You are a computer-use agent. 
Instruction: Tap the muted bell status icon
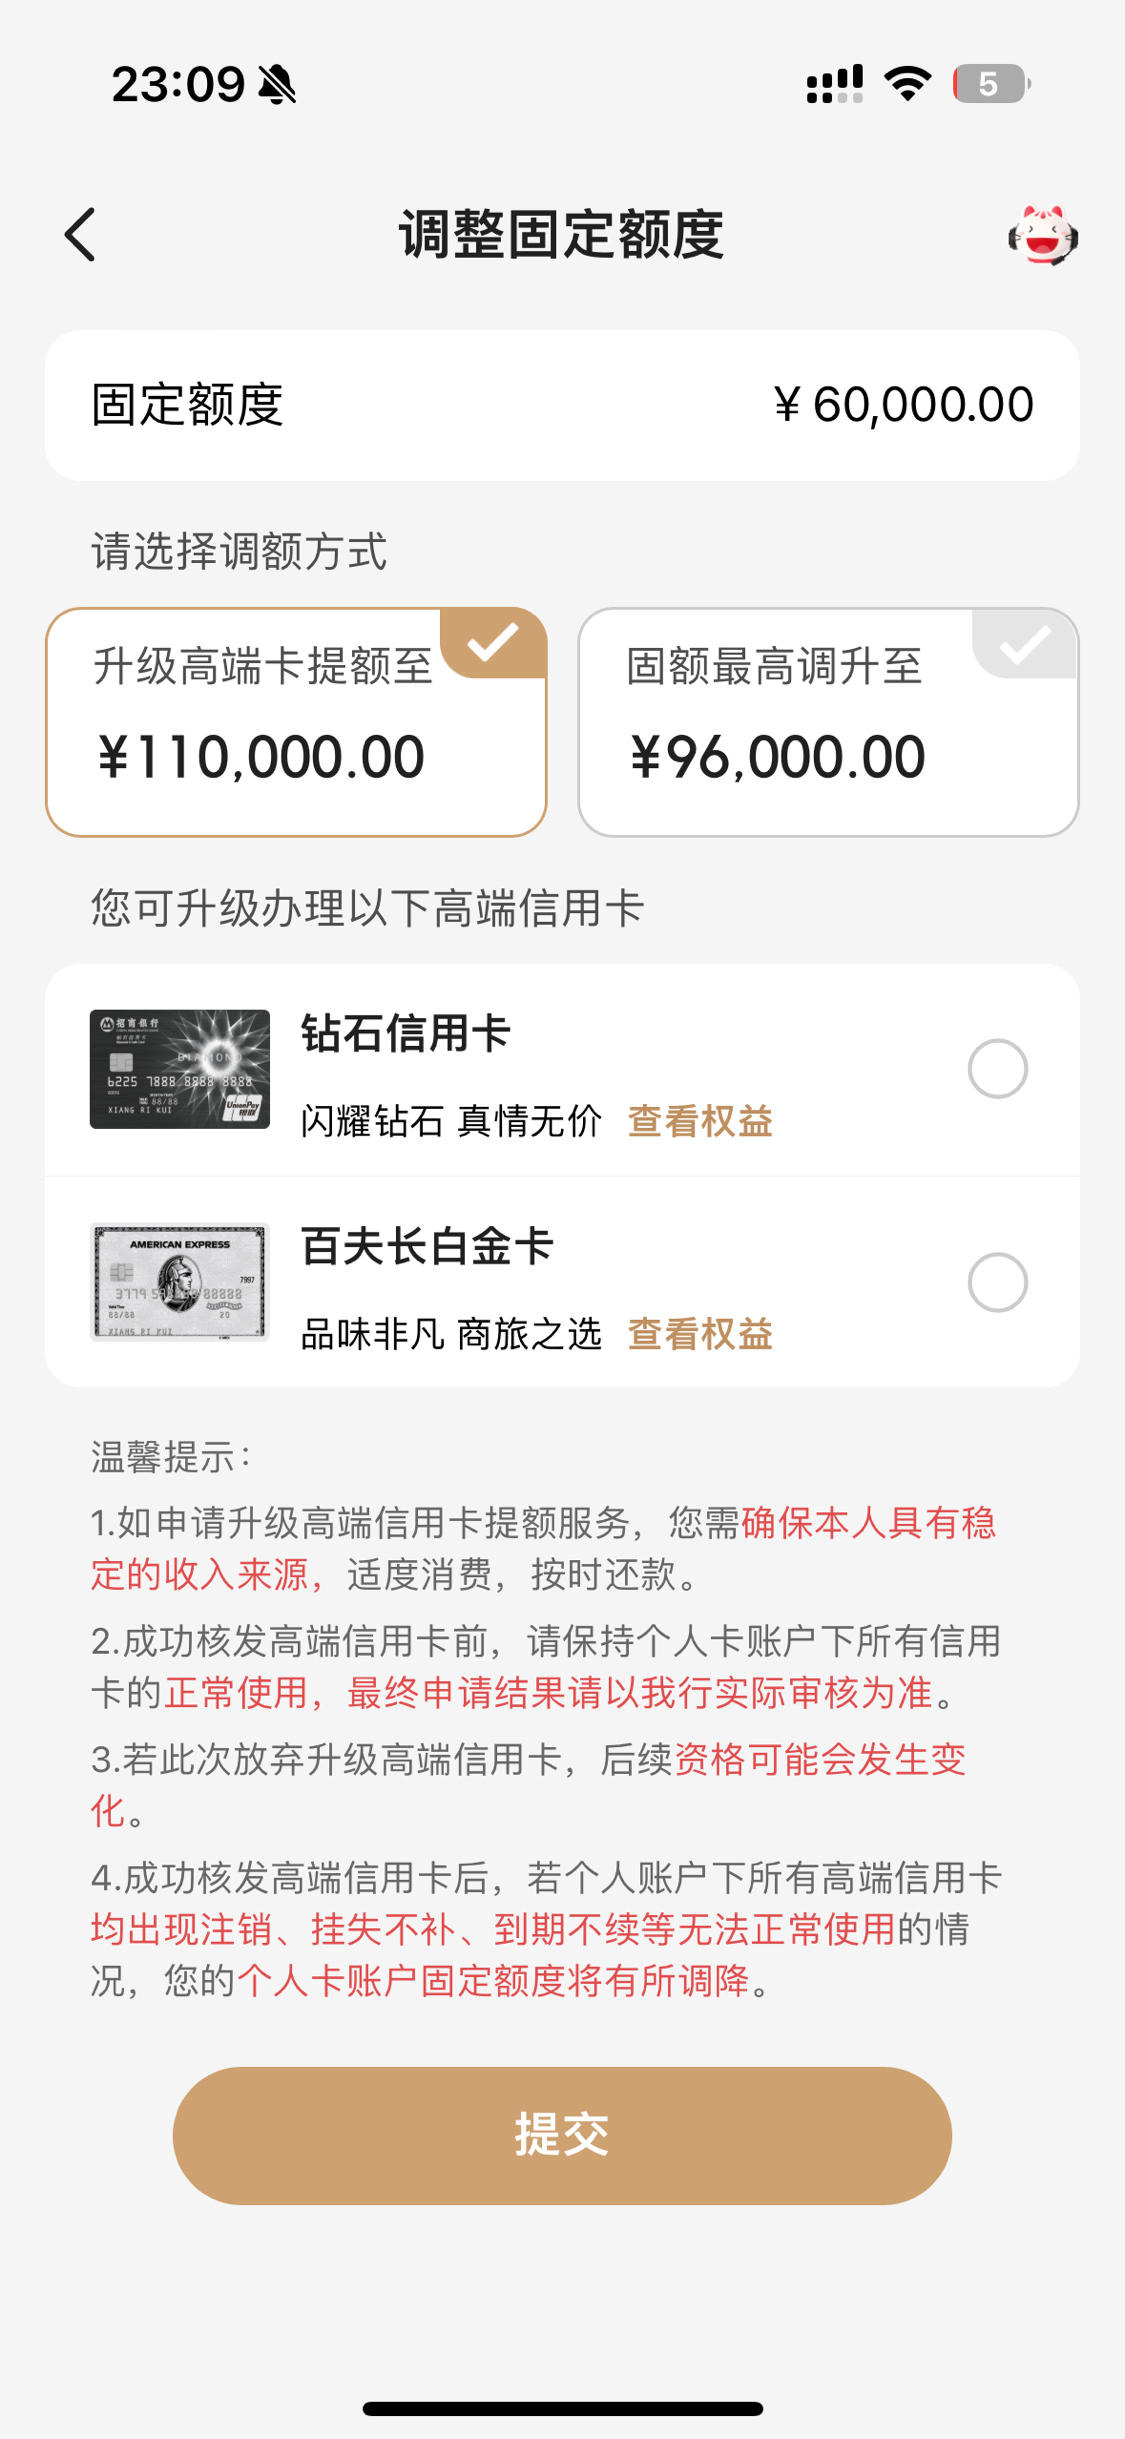pos(277,84)
